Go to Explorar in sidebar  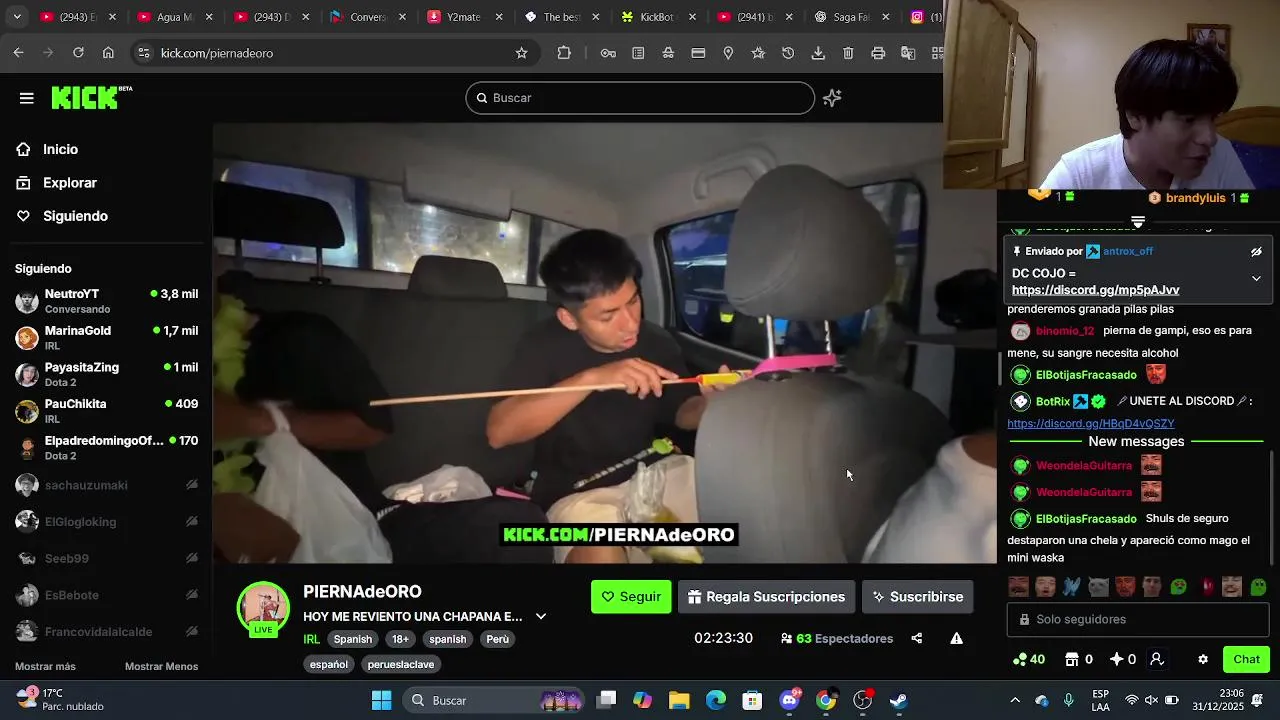(x=69, y=183)
